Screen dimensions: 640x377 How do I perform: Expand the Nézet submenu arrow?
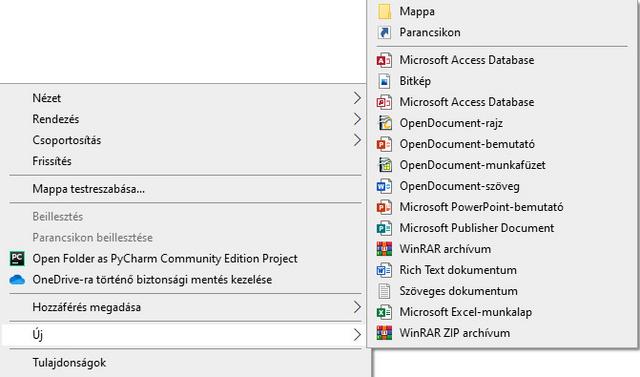[x=357, y=98]
